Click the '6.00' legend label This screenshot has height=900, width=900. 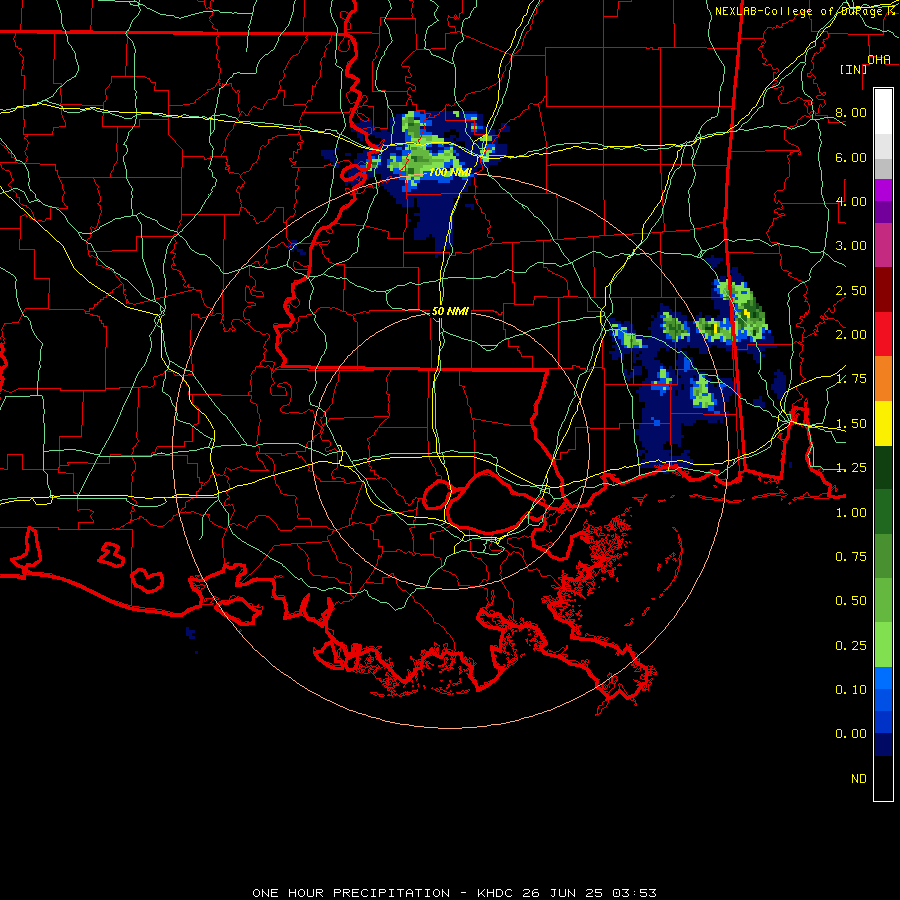pos(851,157)
